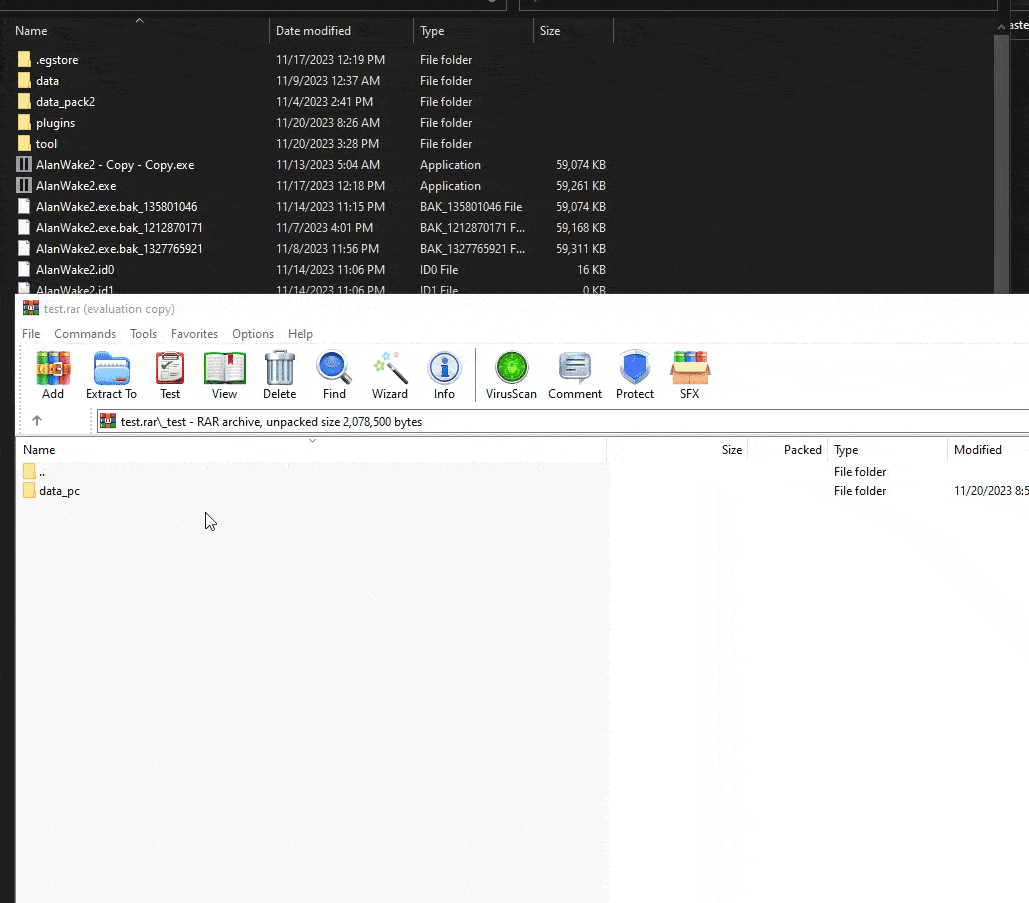Select the data_pc folder in archive
The height and width of the screenshot is (903, 1029).
(59, 491)
